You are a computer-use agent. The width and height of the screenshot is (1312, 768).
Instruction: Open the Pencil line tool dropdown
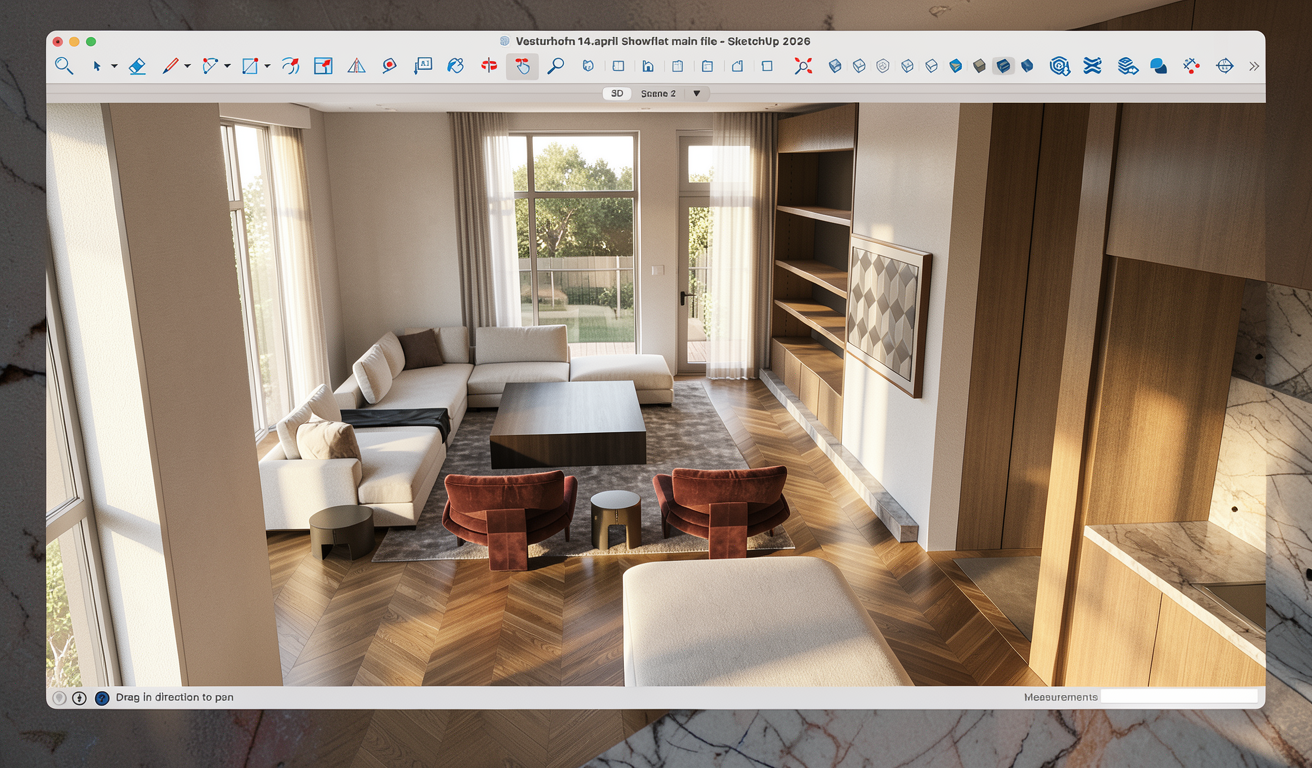(187, 67)
